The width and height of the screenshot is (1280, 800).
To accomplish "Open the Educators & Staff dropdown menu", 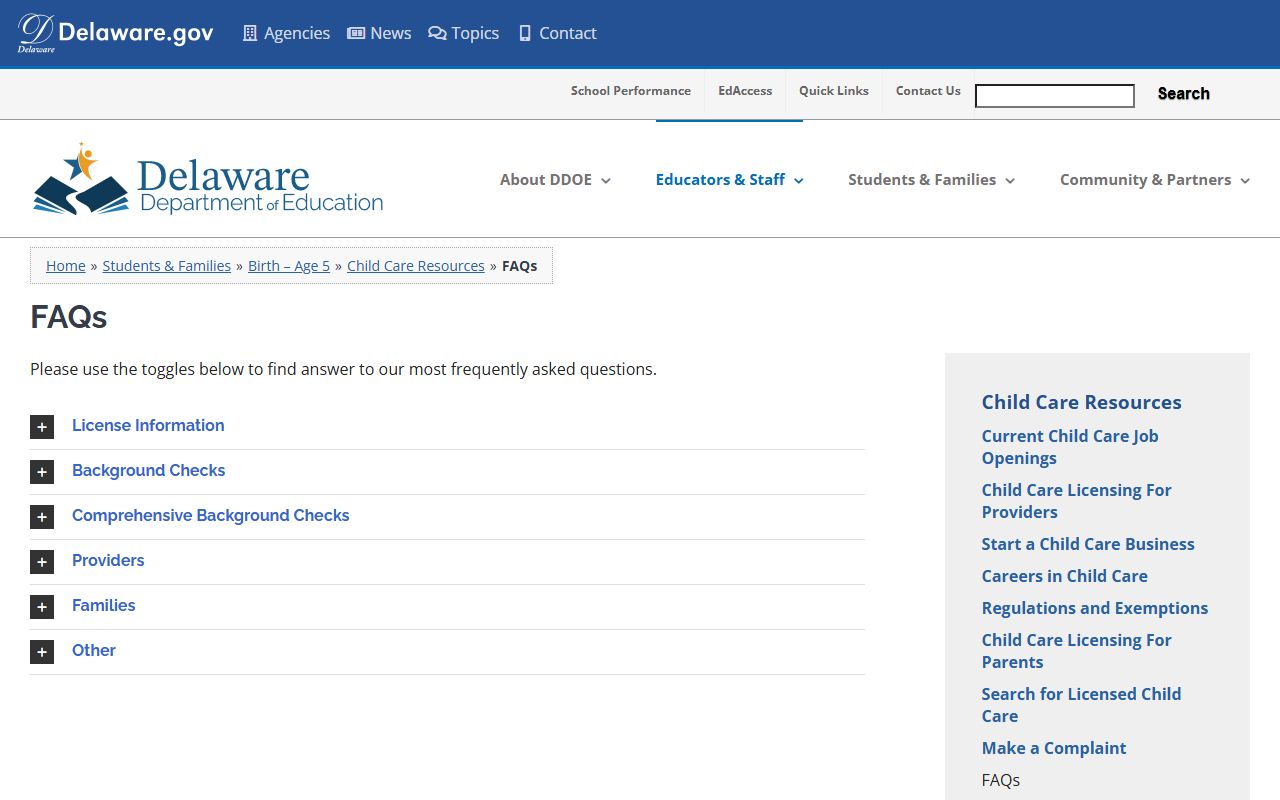I will click(729, 180).
